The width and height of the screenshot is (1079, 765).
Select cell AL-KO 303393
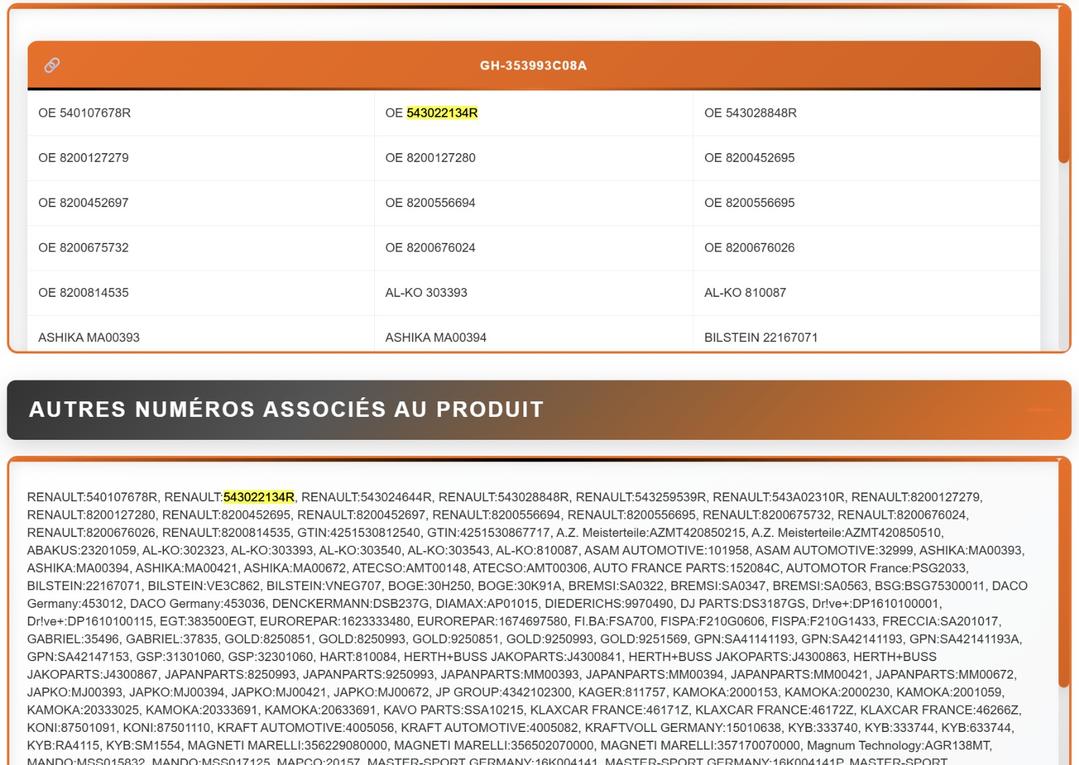(x=533, y=292)
